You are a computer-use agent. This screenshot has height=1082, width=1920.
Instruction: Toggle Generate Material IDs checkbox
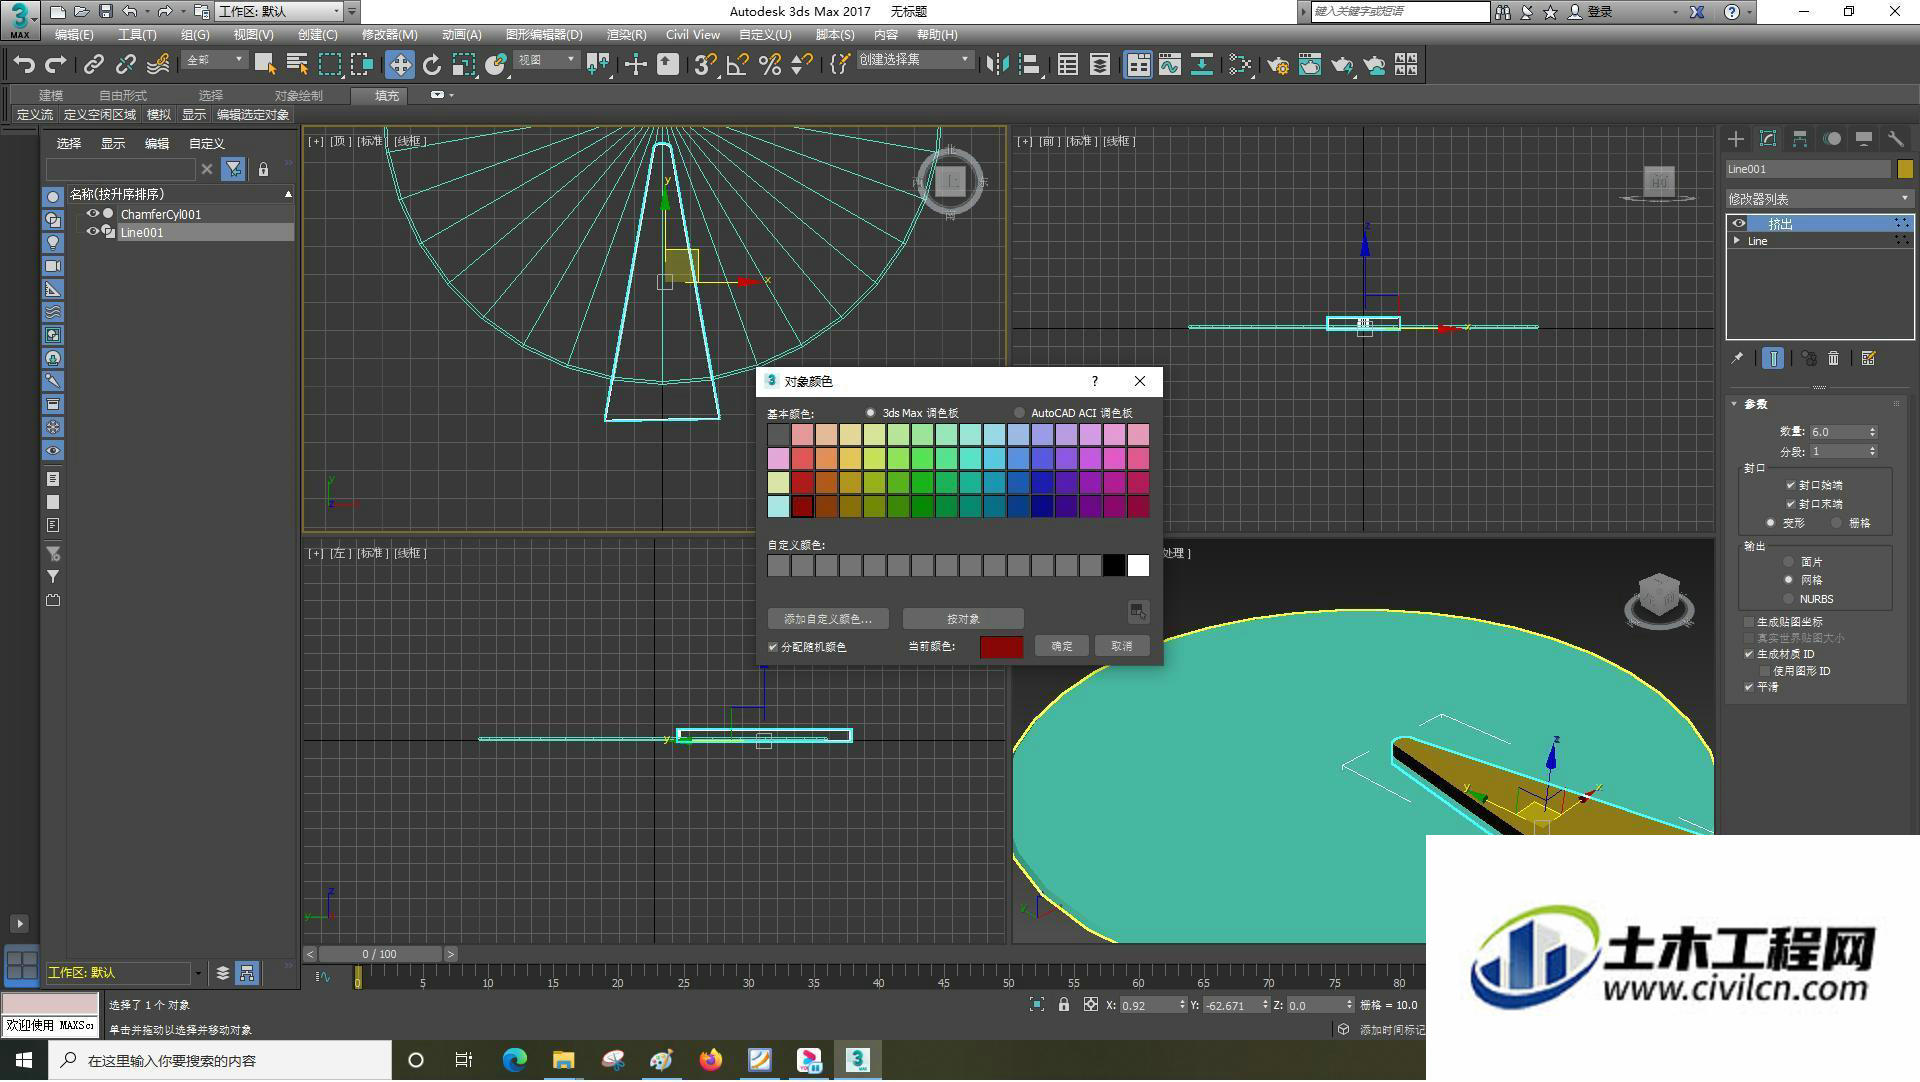point(1749,654)
